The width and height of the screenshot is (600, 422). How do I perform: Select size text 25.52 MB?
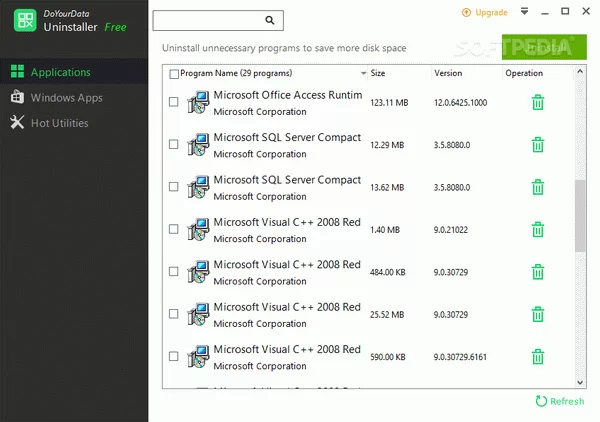click(387, 315)
